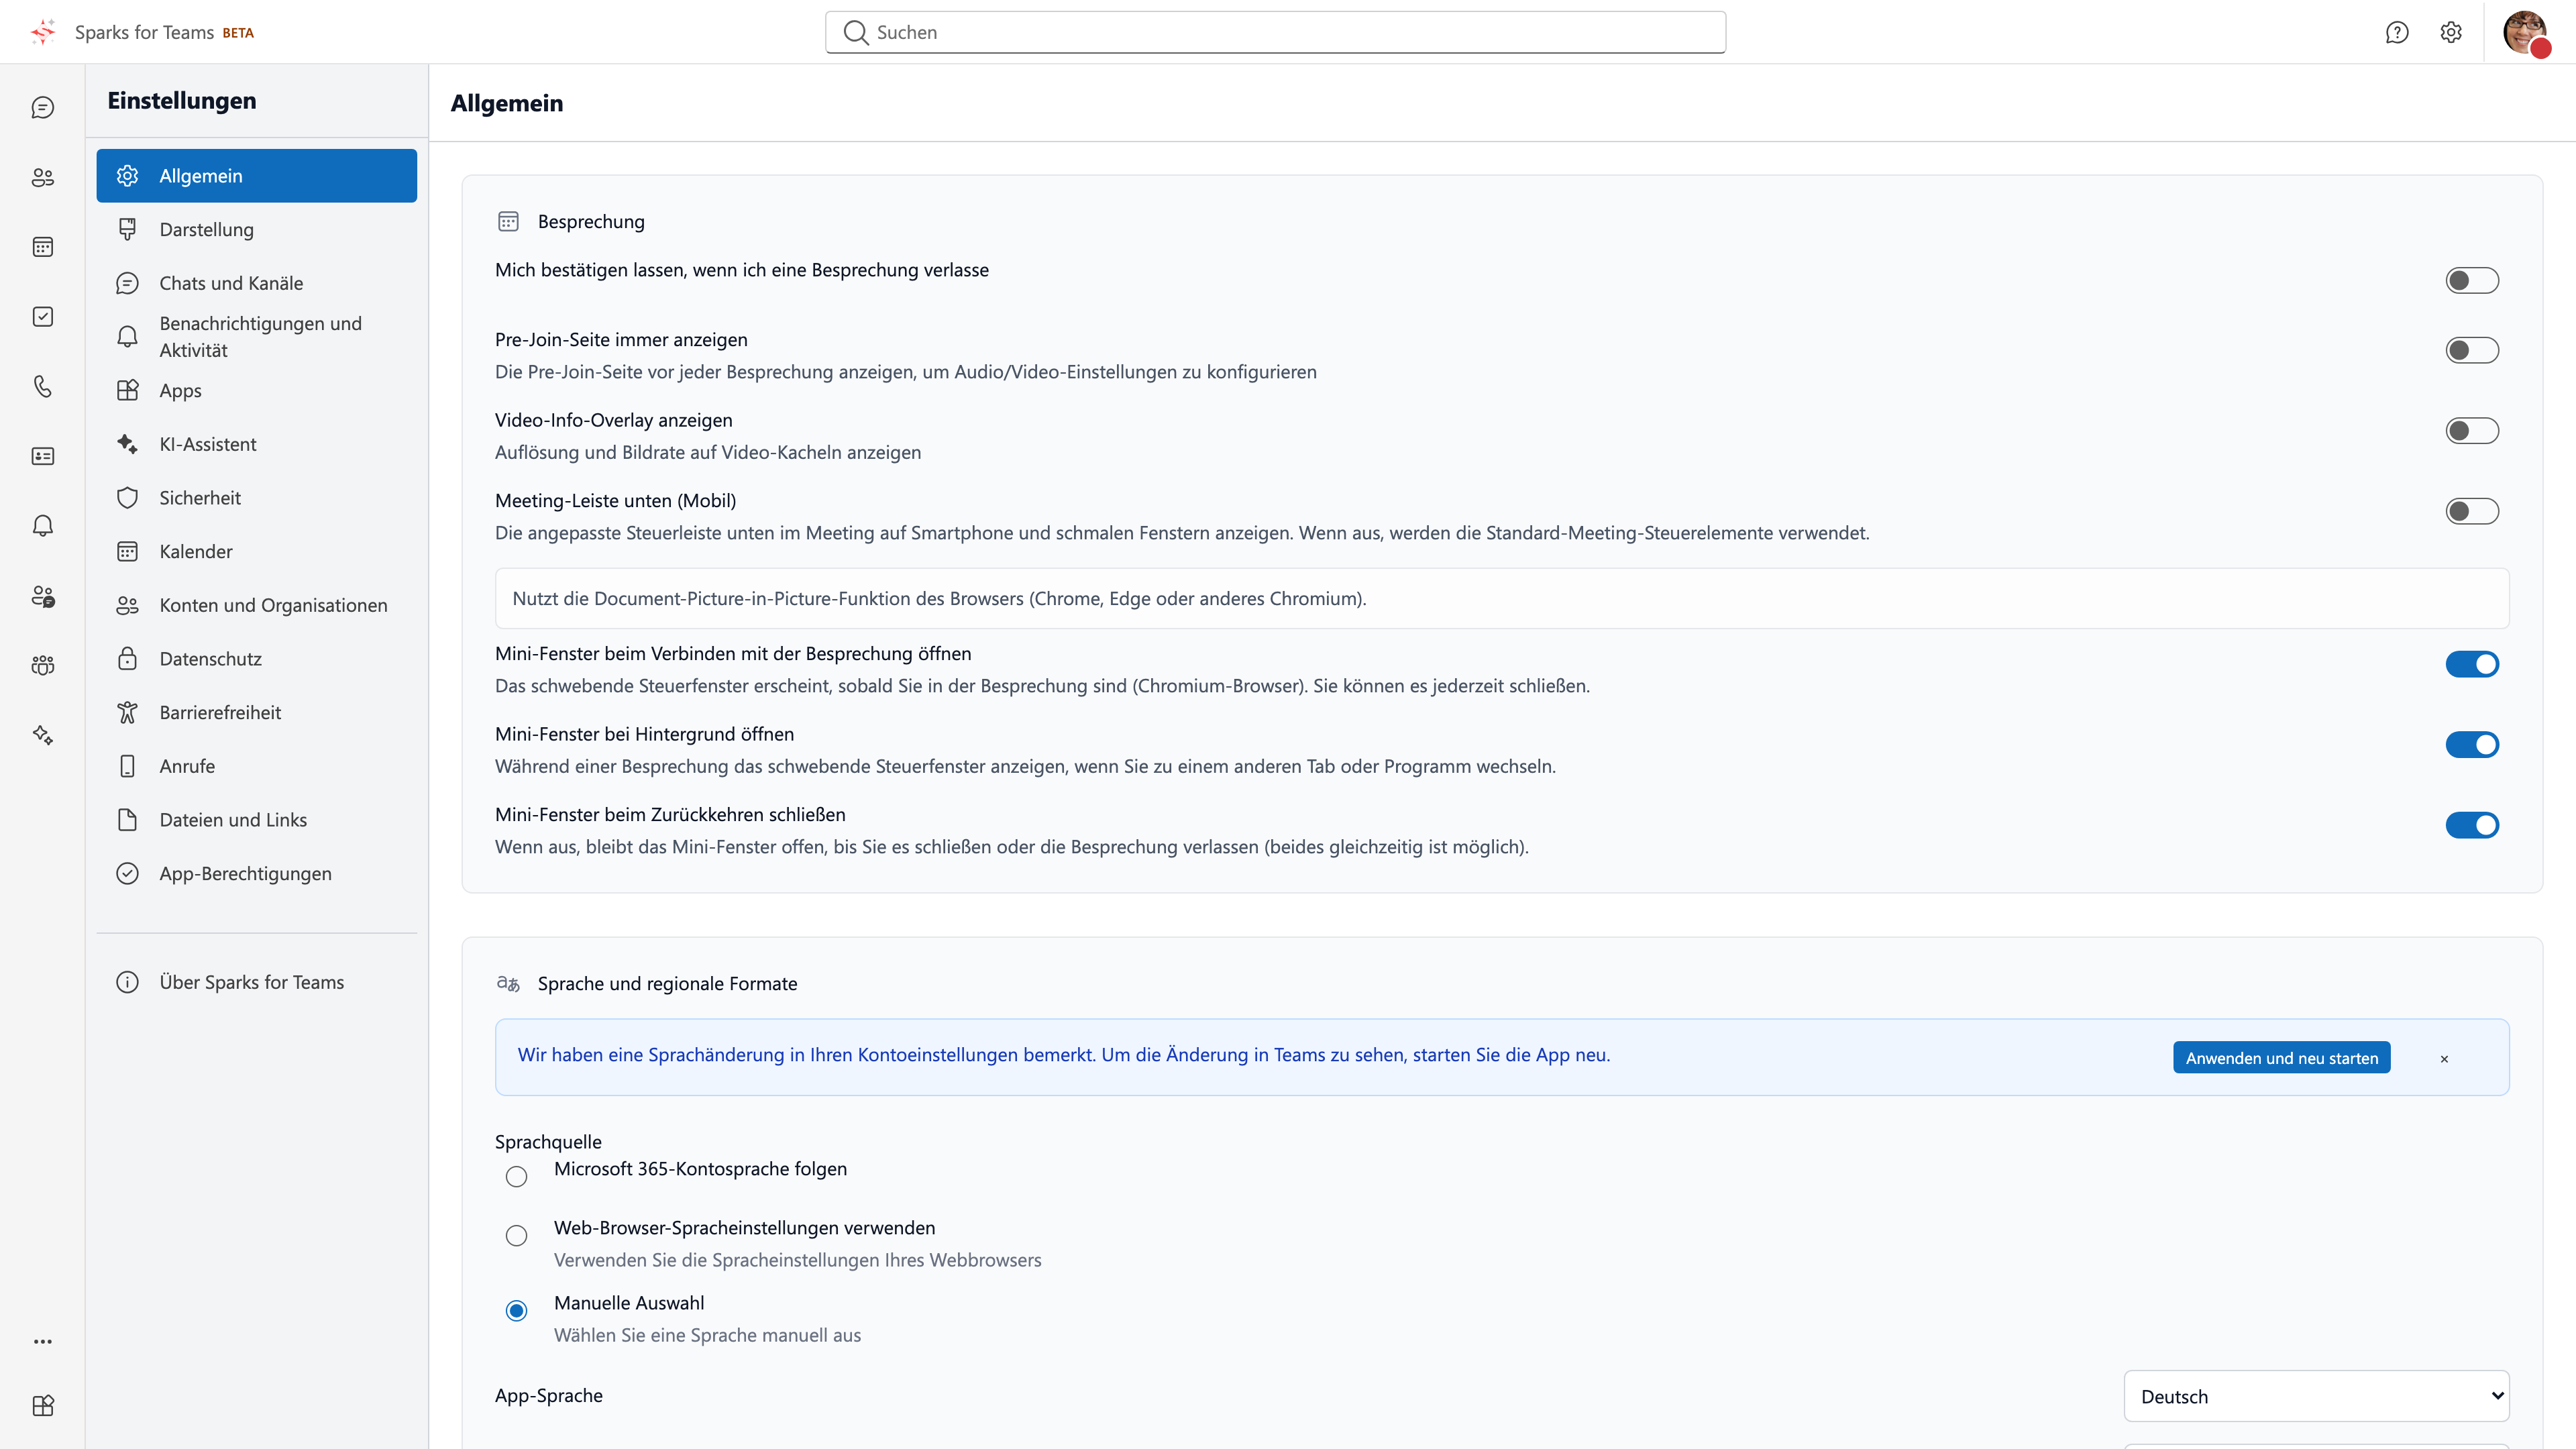The height and width of the screenshot is (1449, 2576).
Task: Click the apps grid icon at bottom of rail
Action: [42, 1405]
